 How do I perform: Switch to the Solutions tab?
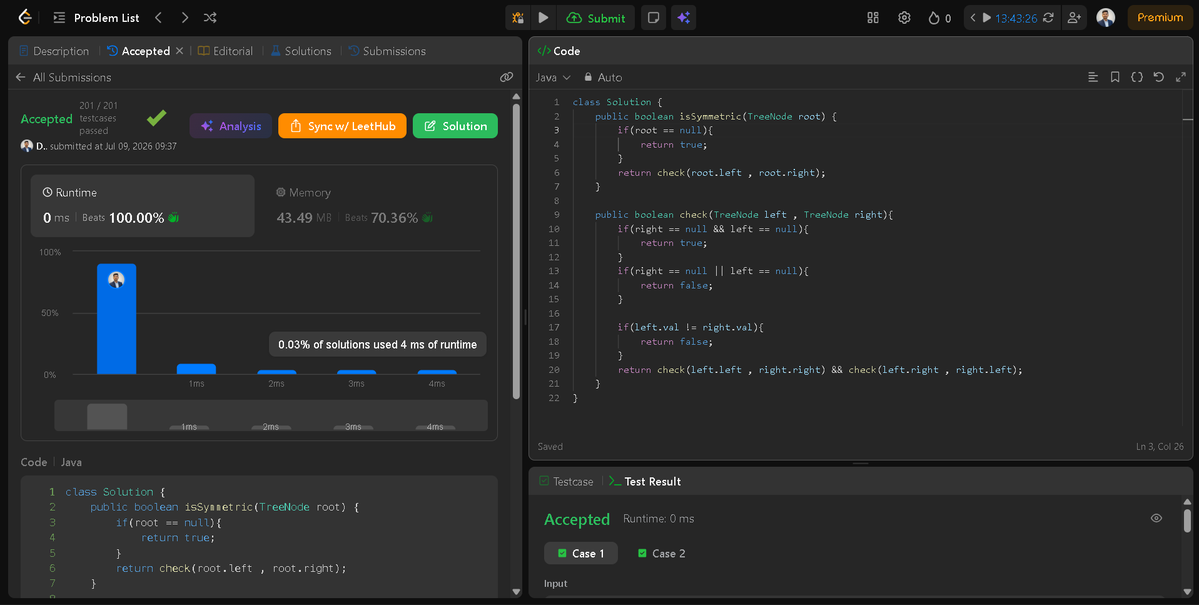pyautogui.click(x=301, y=51)
